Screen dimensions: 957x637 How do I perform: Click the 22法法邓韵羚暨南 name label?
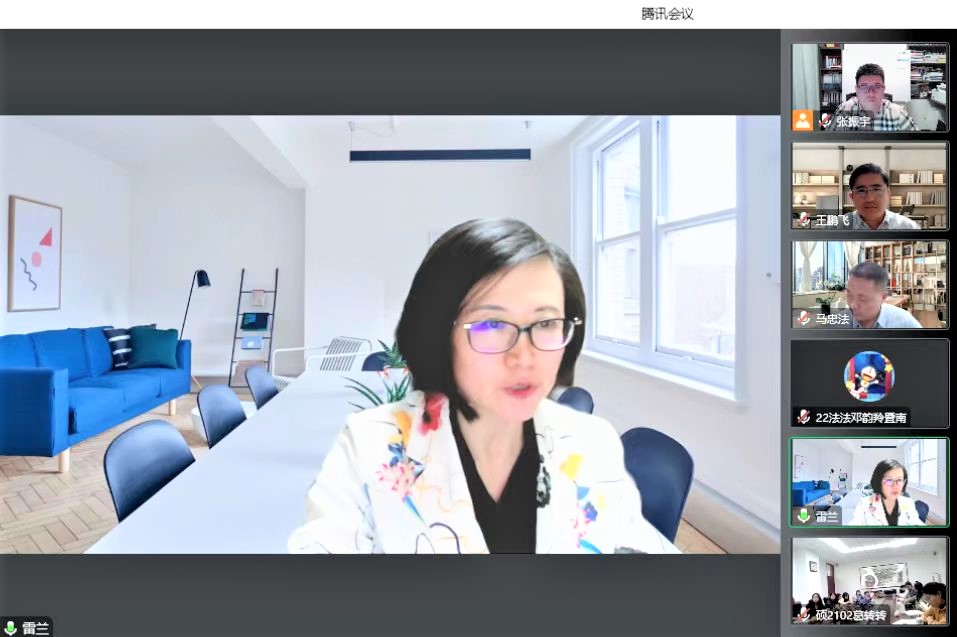pyautogui.click(x=861, y=417)
